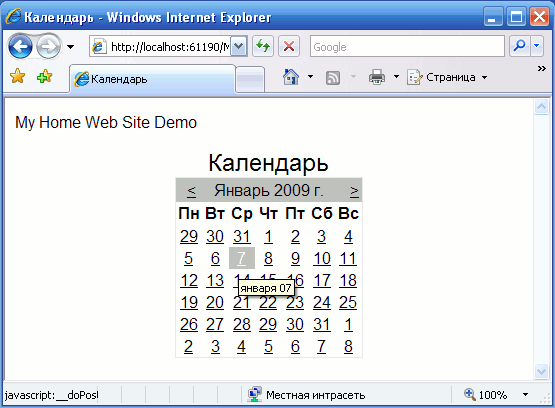Click the Google search box
This screenshot has width=555, height=408.
point(407,46)
